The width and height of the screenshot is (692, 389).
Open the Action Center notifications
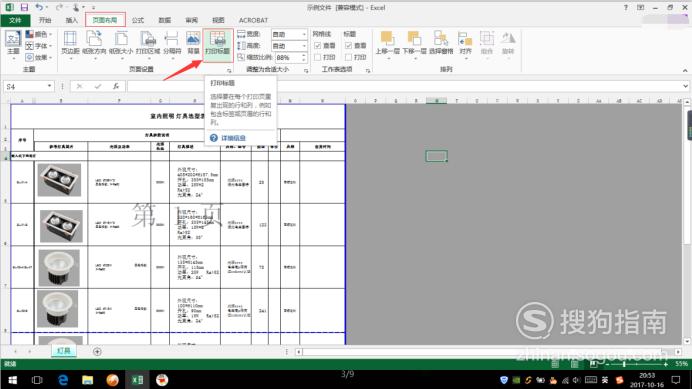pyautogui.click(x=675, y=380)
